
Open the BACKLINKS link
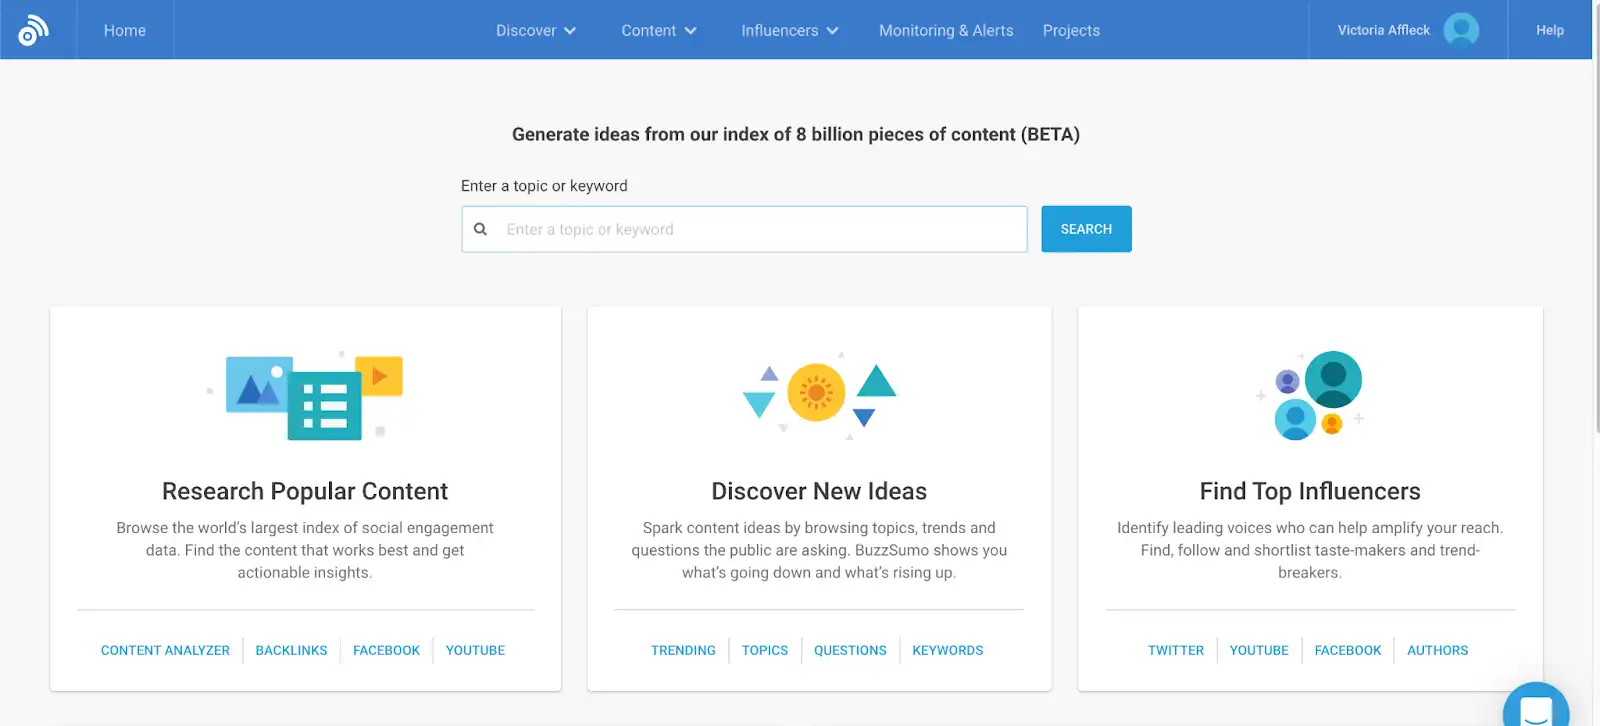291,650
